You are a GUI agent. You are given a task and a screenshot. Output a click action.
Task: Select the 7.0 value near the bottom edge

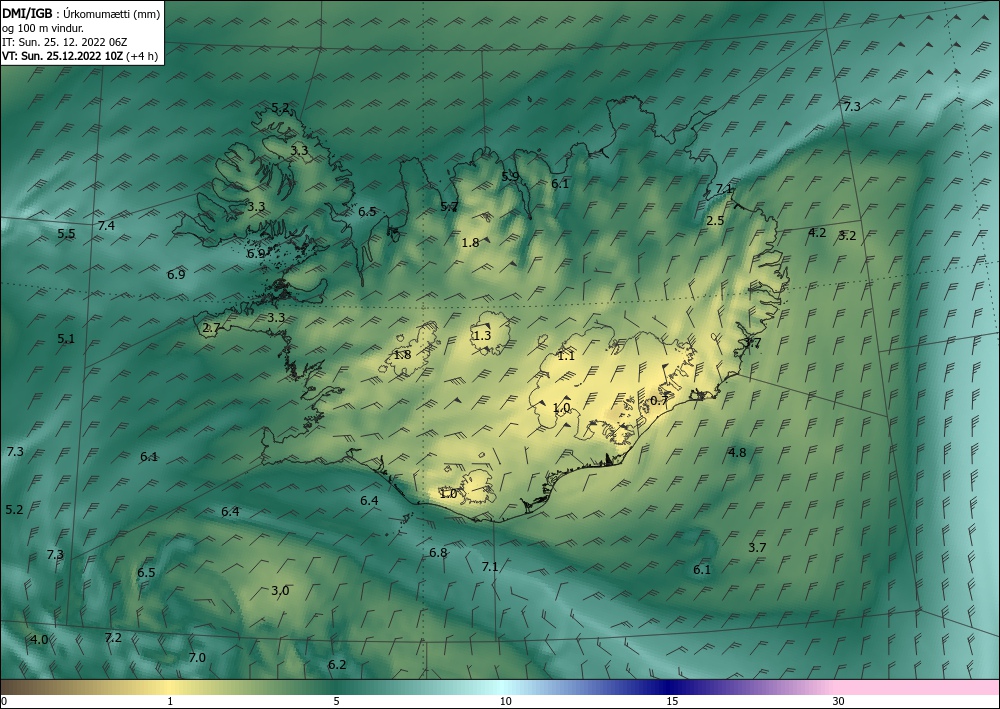[x=197, y=657]
